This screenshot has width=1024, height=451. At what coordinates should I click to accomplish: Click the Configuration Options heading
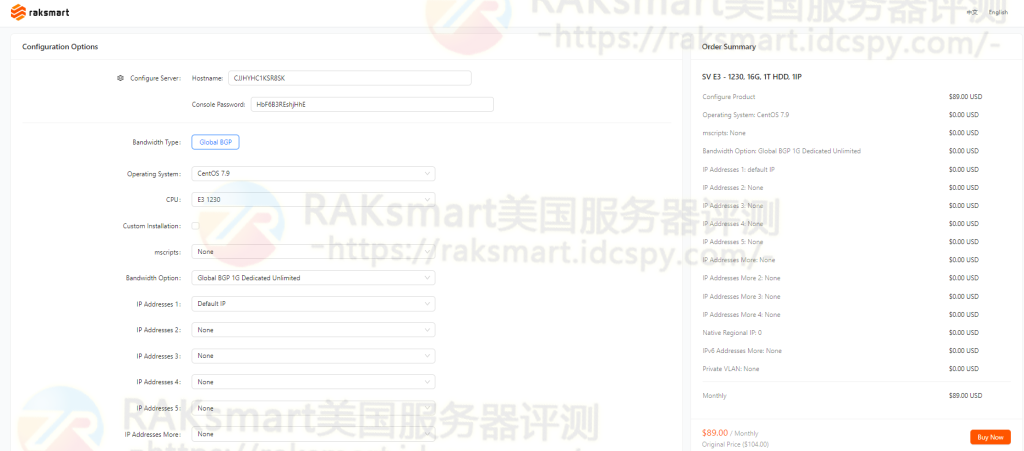tap(60, 46)
